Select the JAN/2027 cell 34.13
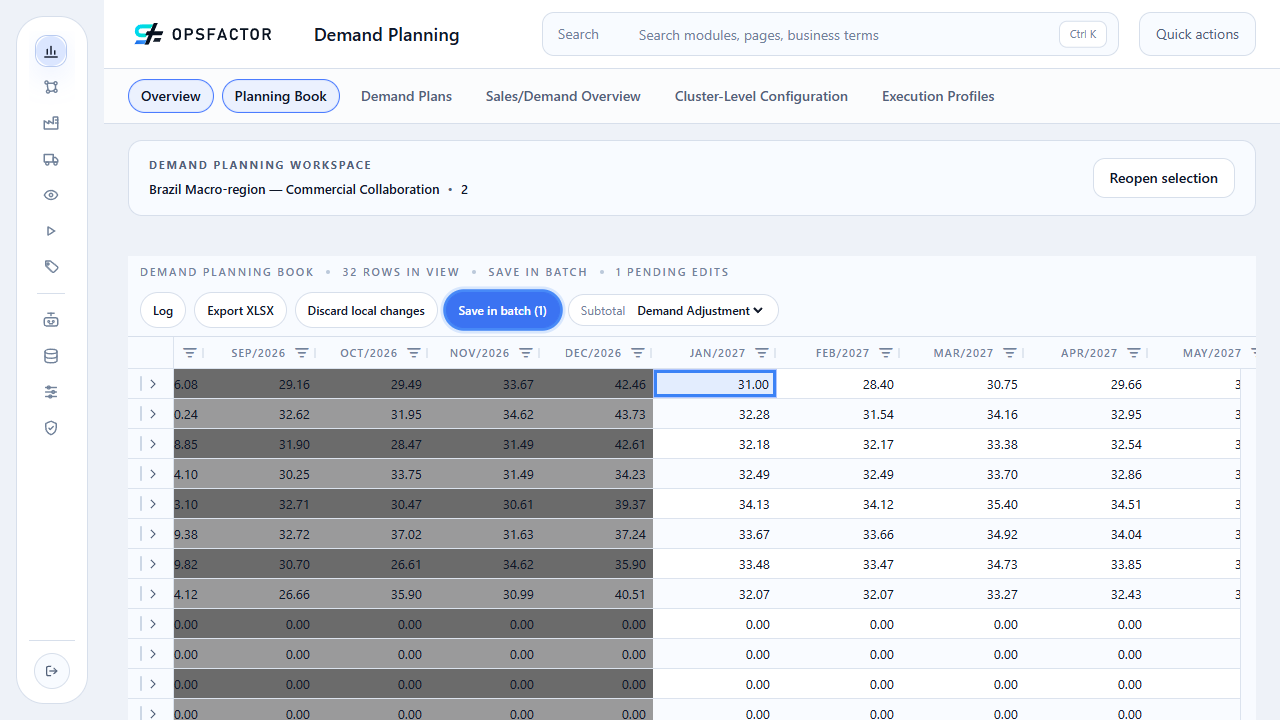Image resolution: width=1280 pixels, height=720 pixels. [x=715, y=504]
